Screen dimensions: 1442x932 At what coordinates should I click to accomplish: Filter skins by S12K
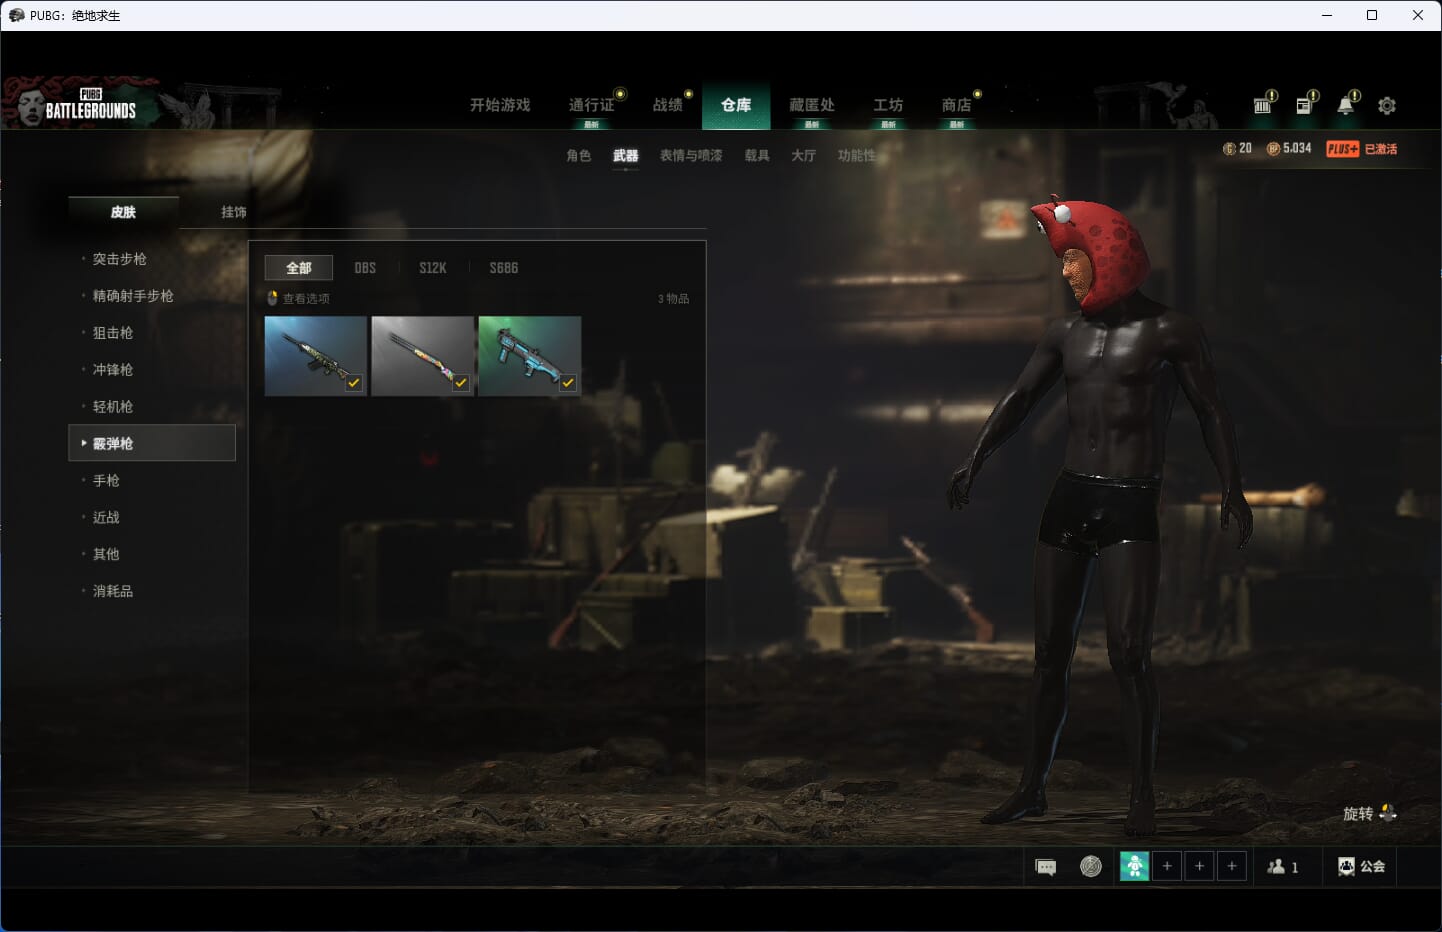pyautogui.click(x=432, y=268)
